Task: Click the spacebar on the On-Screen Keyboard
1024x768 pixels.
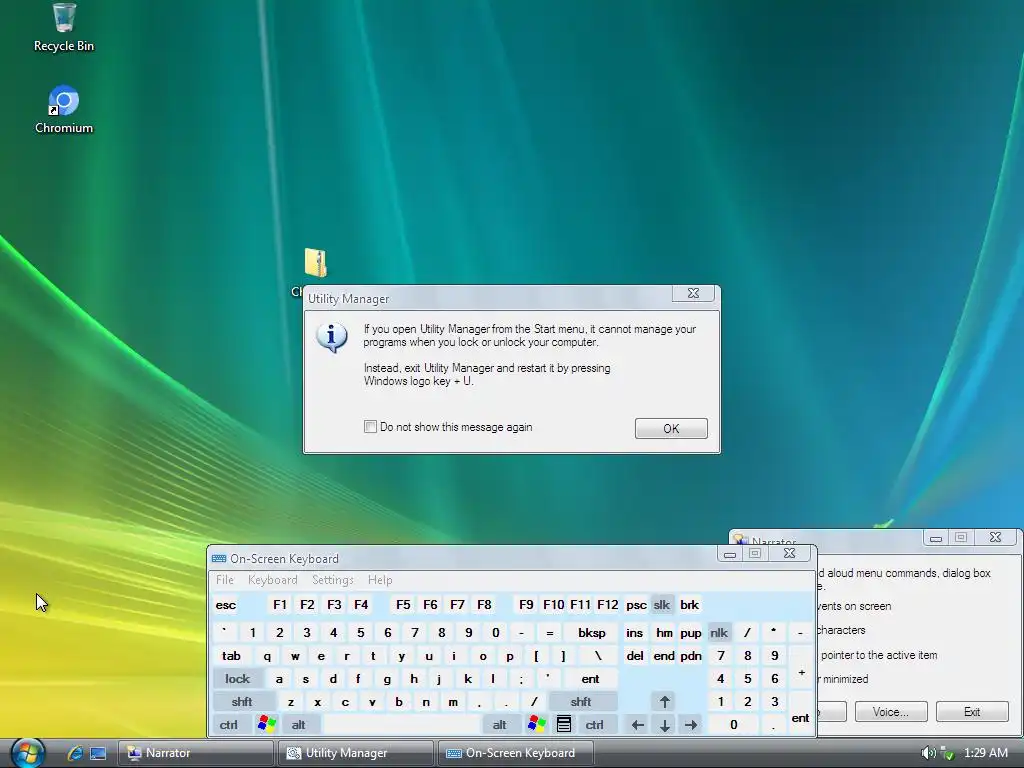Action: coord(402,724)
